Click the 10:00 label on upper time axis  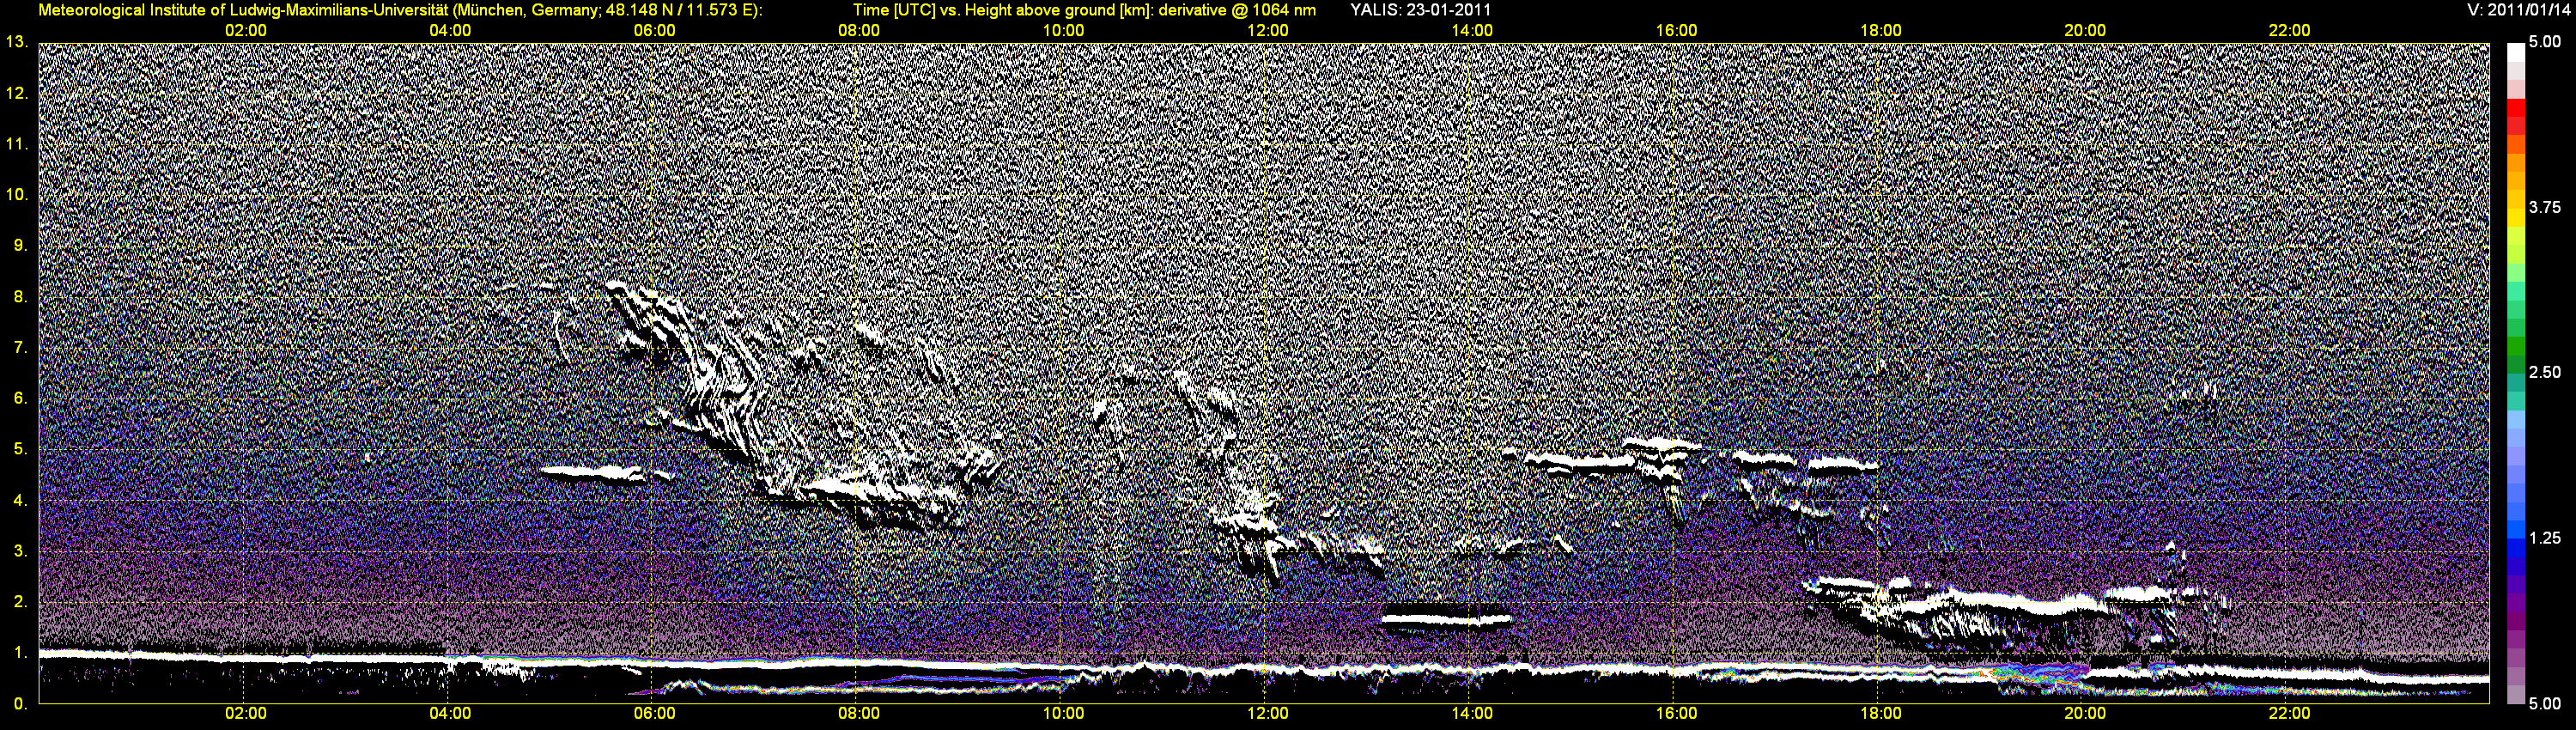click(x=1063, y=31)
